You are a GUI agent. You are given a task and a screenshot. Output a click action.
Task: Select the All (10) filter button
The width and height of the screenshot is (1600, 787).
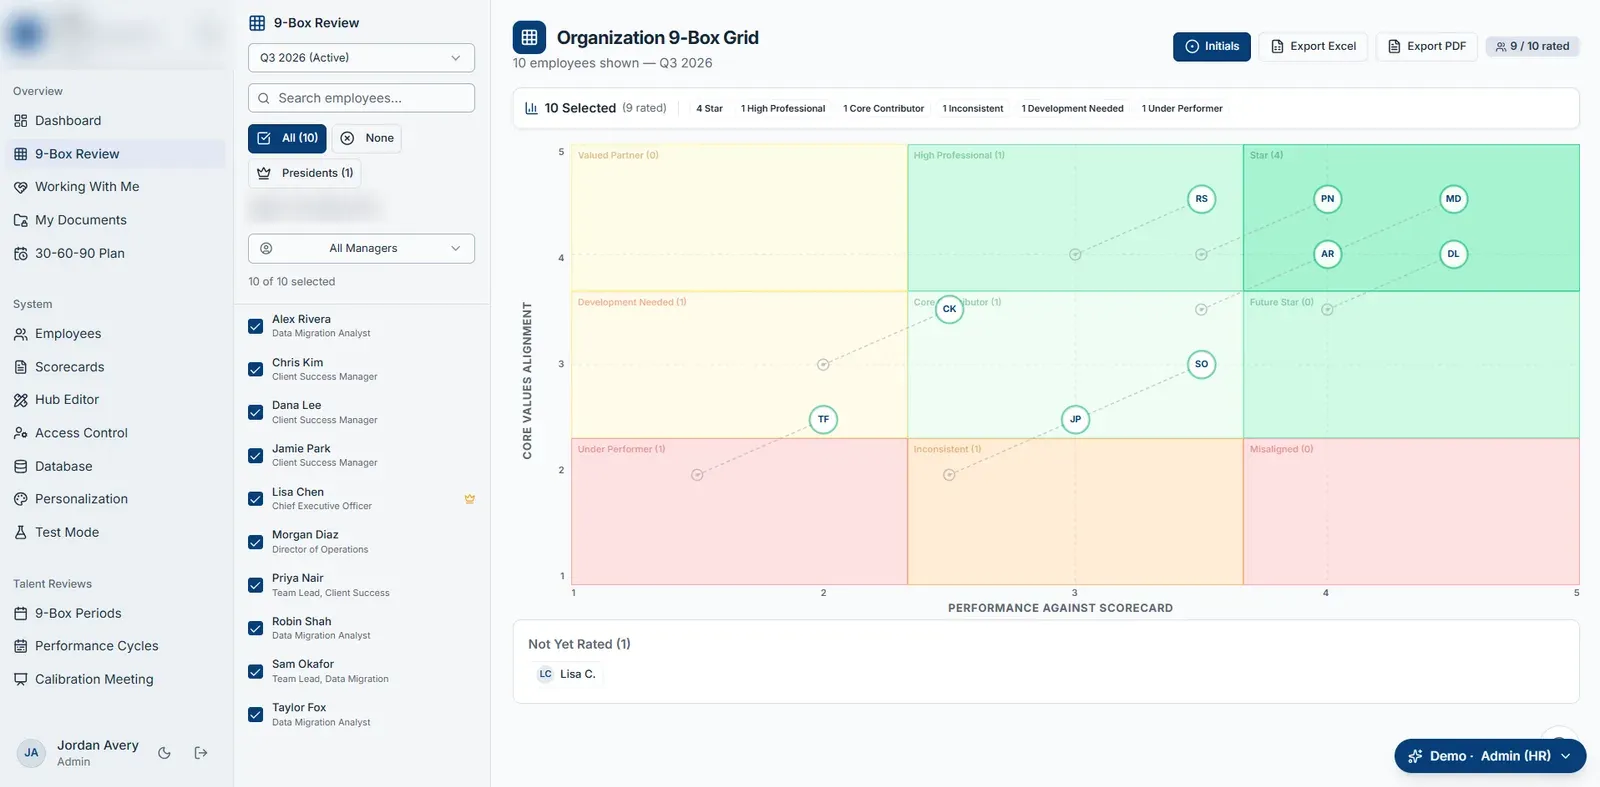pyautogui.click(x=288, y=138)
